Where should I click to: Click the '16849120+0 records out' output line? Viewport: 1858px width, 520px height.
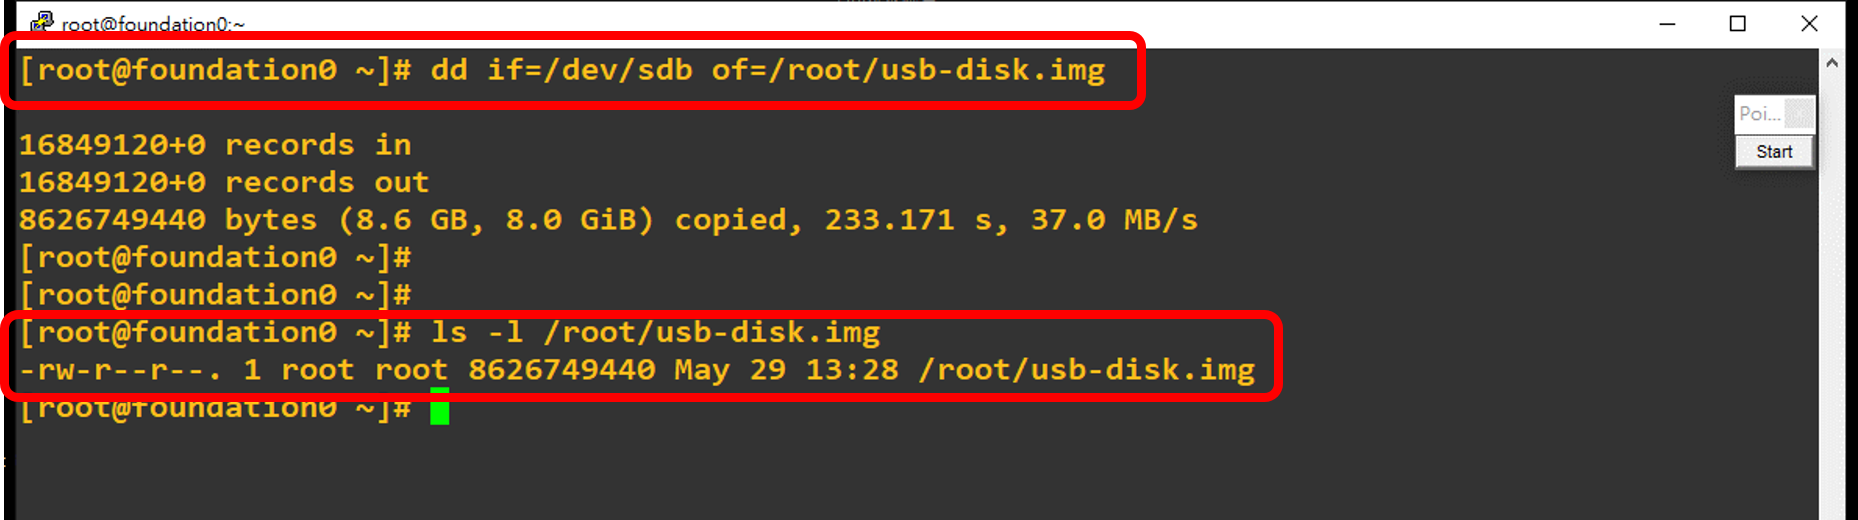(x=224, y=182)
